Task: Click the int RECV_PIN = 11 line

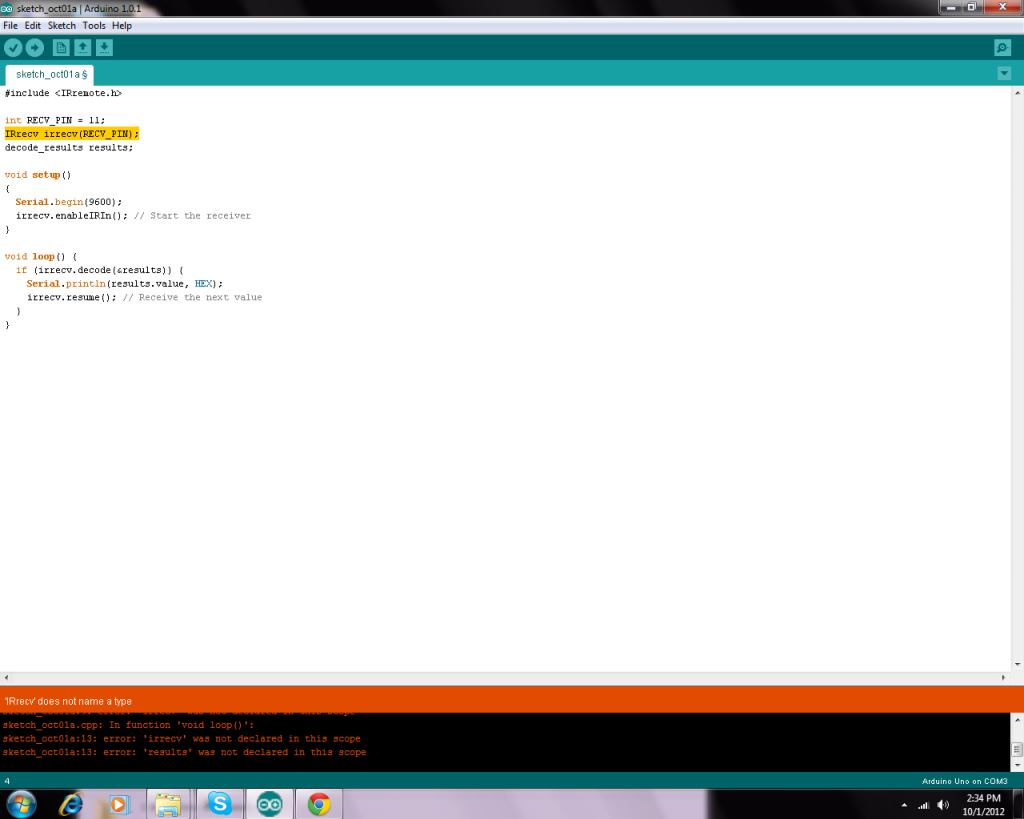Action: pyautogui.click(x=55, y=120)
